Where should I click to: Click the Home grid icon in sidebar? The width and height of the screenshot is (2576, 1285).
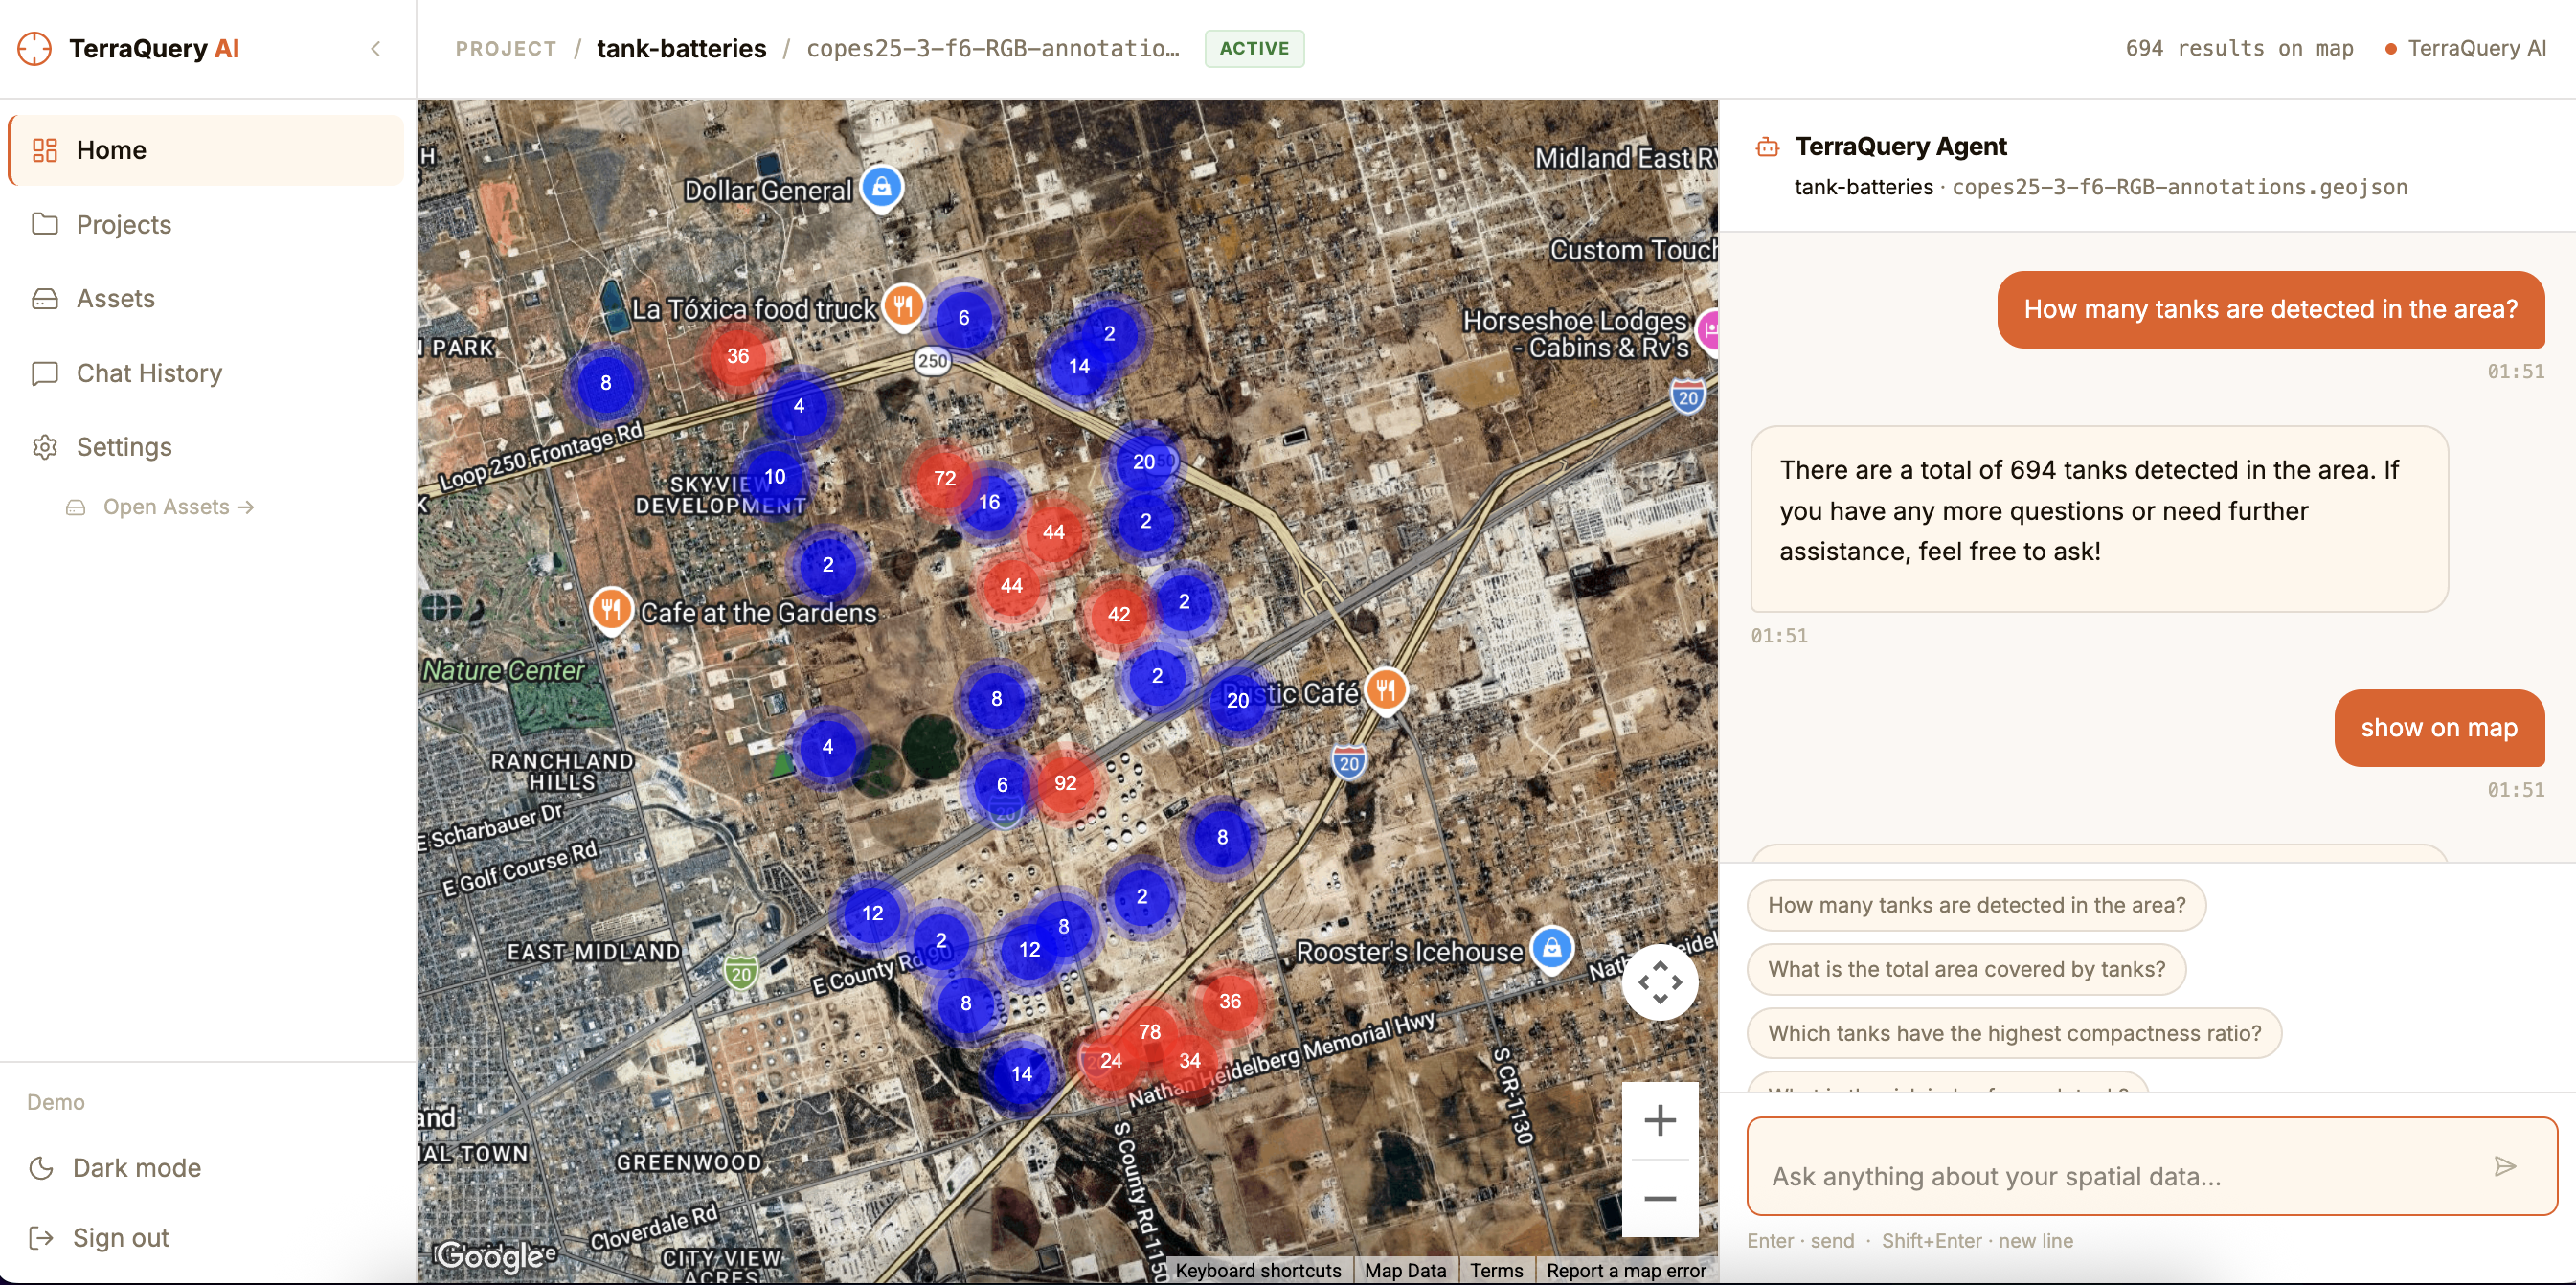coord(45,150)
